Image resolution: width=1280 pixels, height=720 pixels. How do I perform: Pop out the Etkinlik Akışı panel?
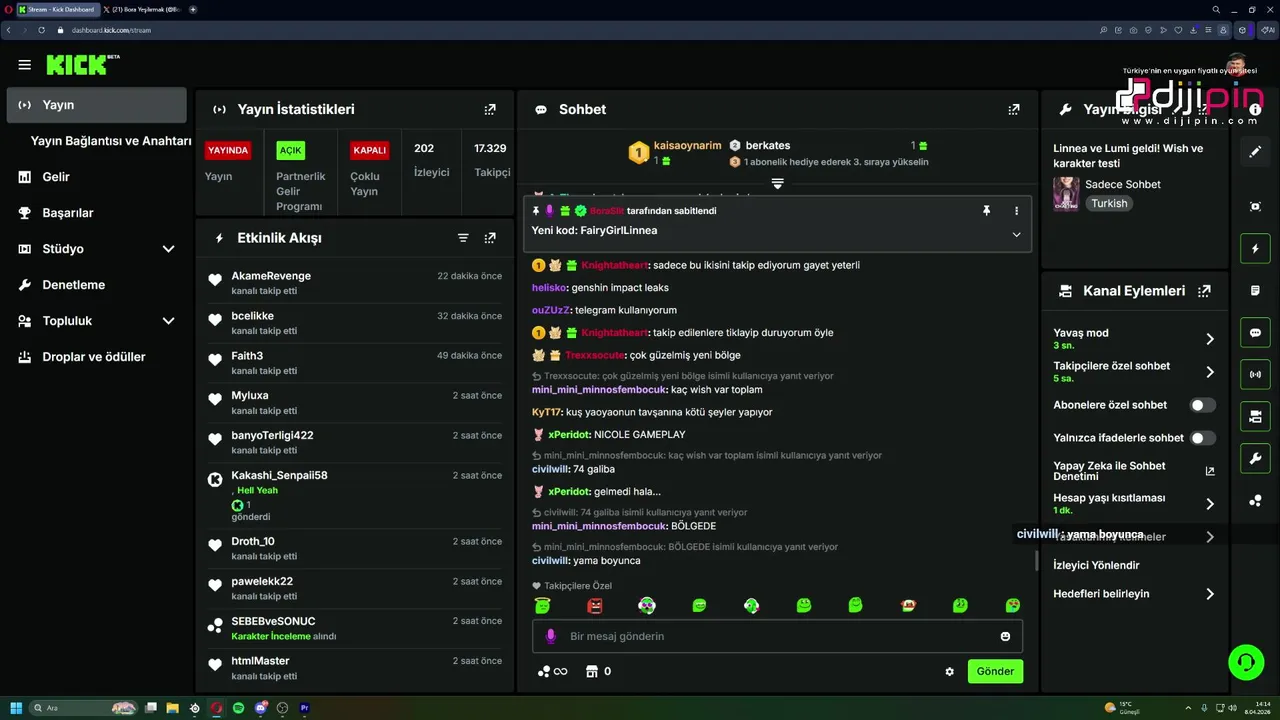coord(490,238)
